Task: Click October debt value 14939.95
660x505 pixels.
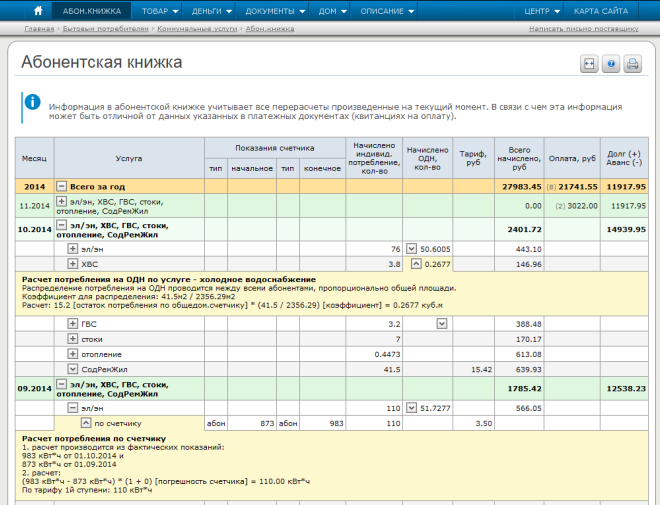Action: click(626, 229)
